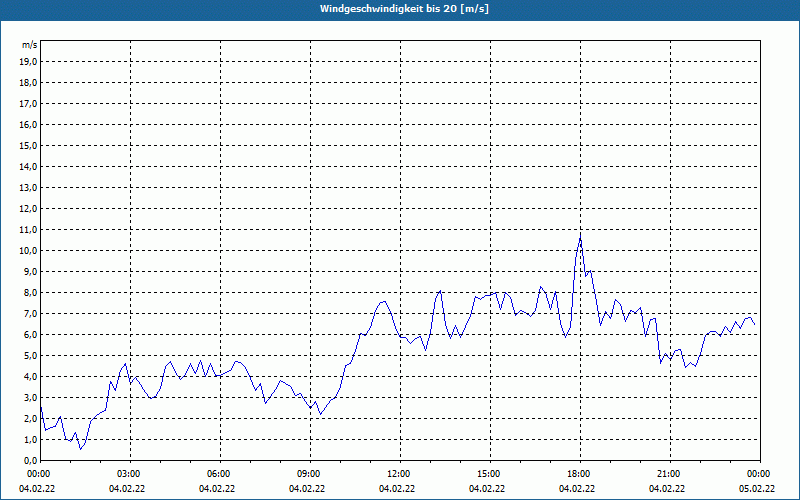The height and width of the screenshot is (500, 800).
Task: Click the 18,0 value on the y-axis
Action: point(28,83)
